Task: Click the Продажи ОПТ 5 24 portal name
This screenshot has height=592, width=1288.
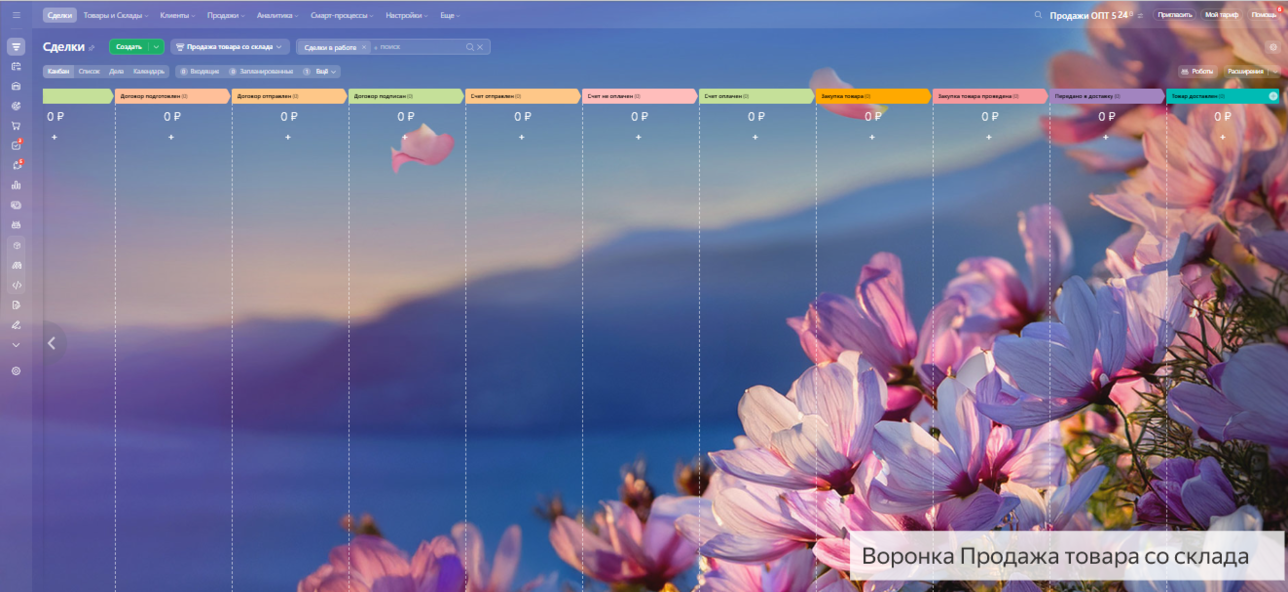Action: coord(1089,15)
